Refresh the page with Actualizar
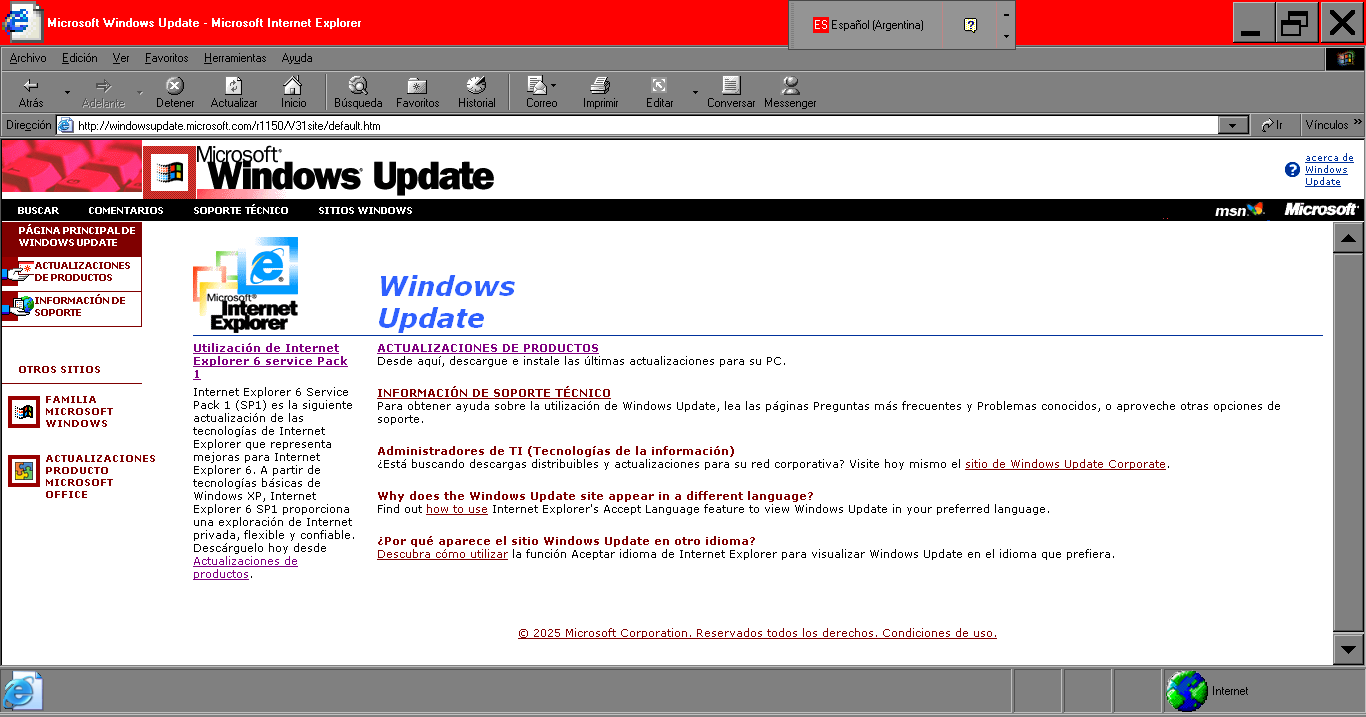Viewport: 1366px width, 717px height. pos(233,91)
